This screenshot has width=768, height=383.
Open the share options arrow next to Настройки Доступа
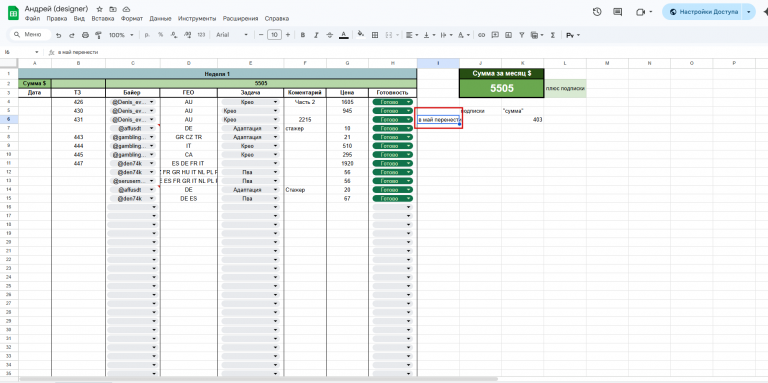(x=748, y=12)
